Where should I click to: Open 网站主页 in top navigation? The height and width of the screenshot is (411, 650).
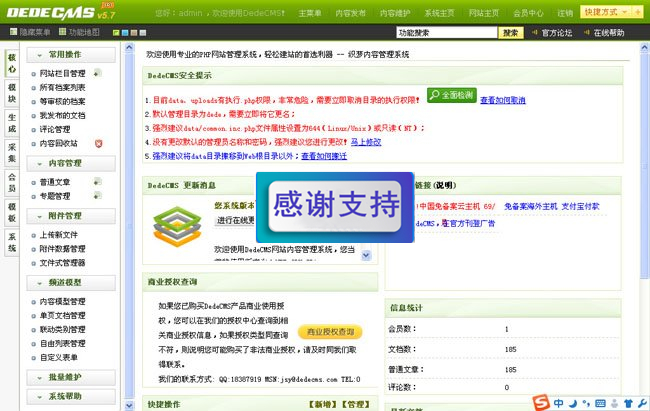(484, 13)
